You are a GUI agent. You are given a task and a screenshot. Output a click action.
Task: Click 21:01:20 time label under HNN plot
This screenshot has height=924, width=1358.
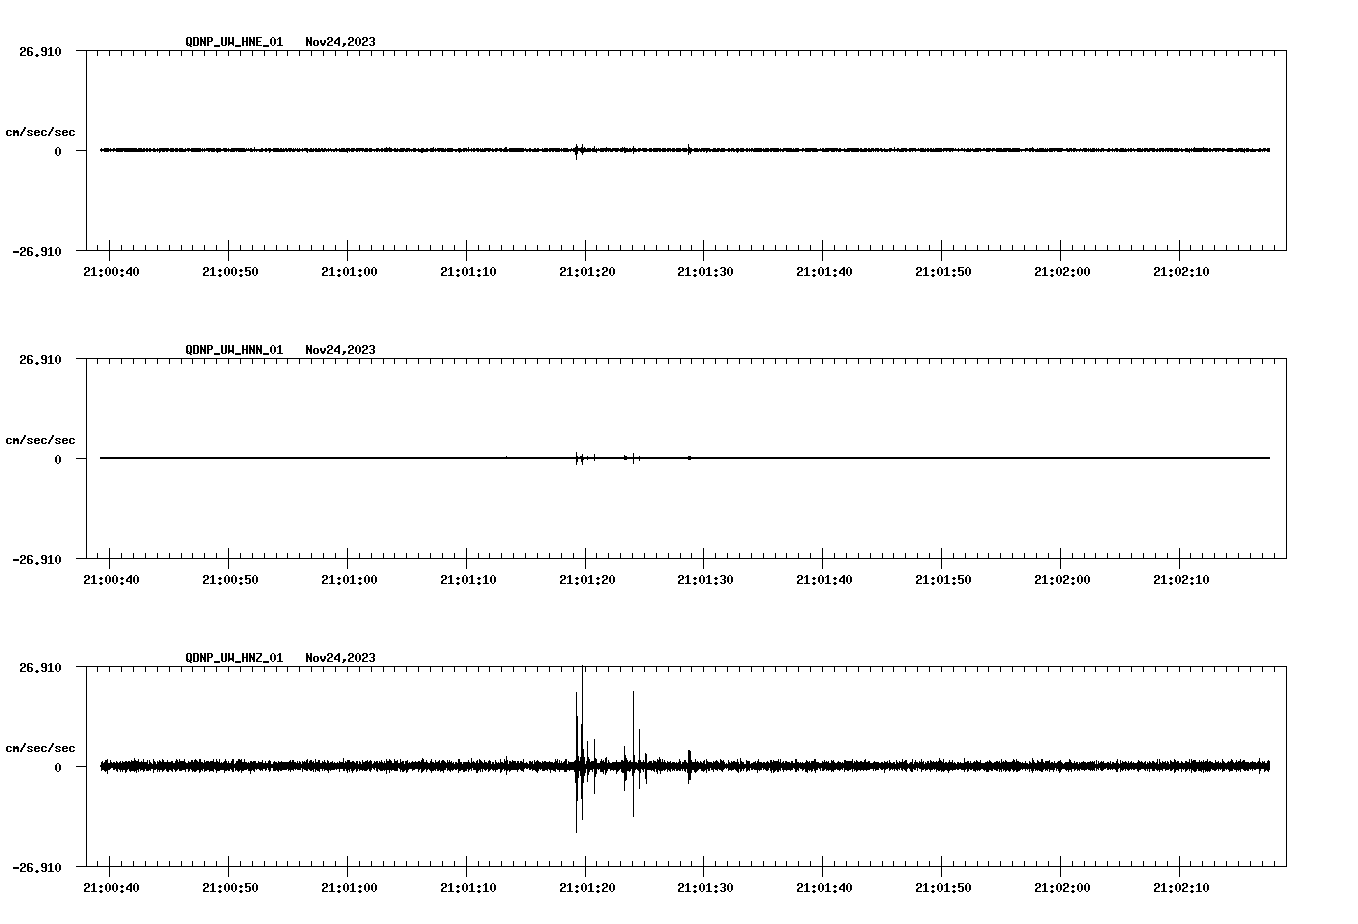point(587,580)
